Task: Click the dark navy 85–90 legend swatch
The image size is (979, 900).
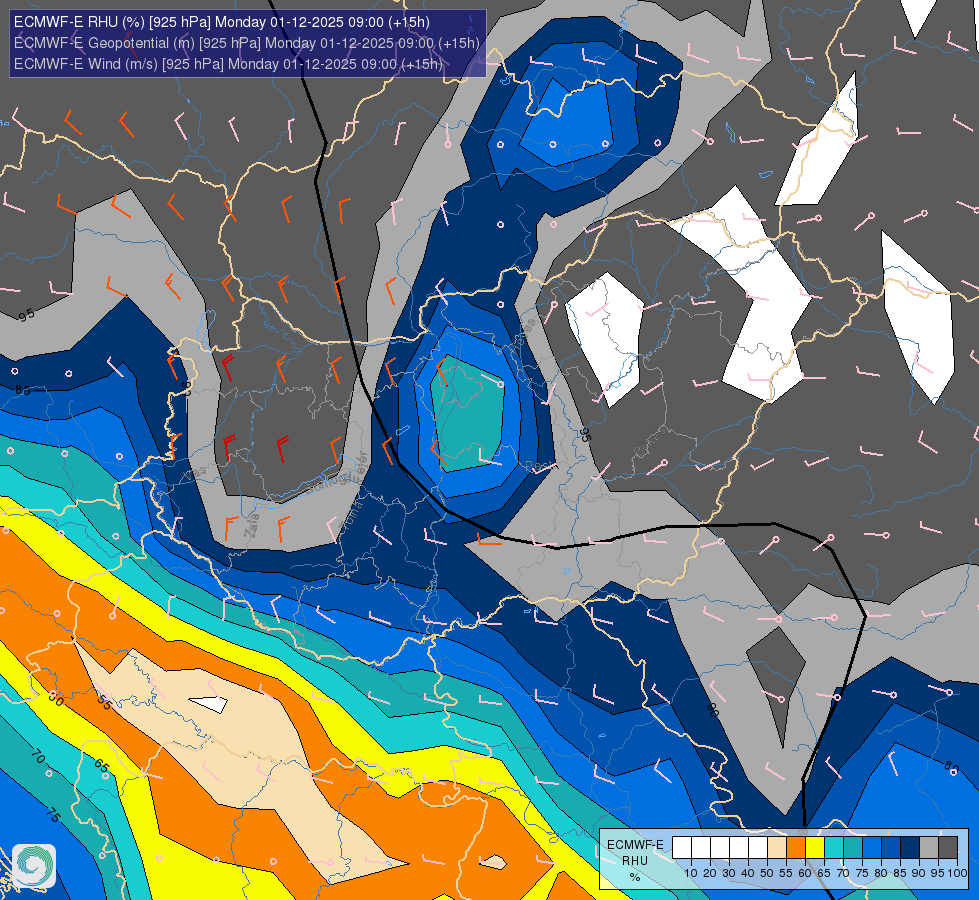Action: [x=910, y=848]
